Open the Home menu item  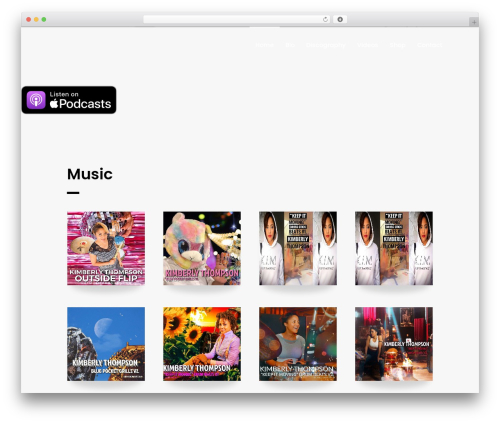click(x=264, y=45)
